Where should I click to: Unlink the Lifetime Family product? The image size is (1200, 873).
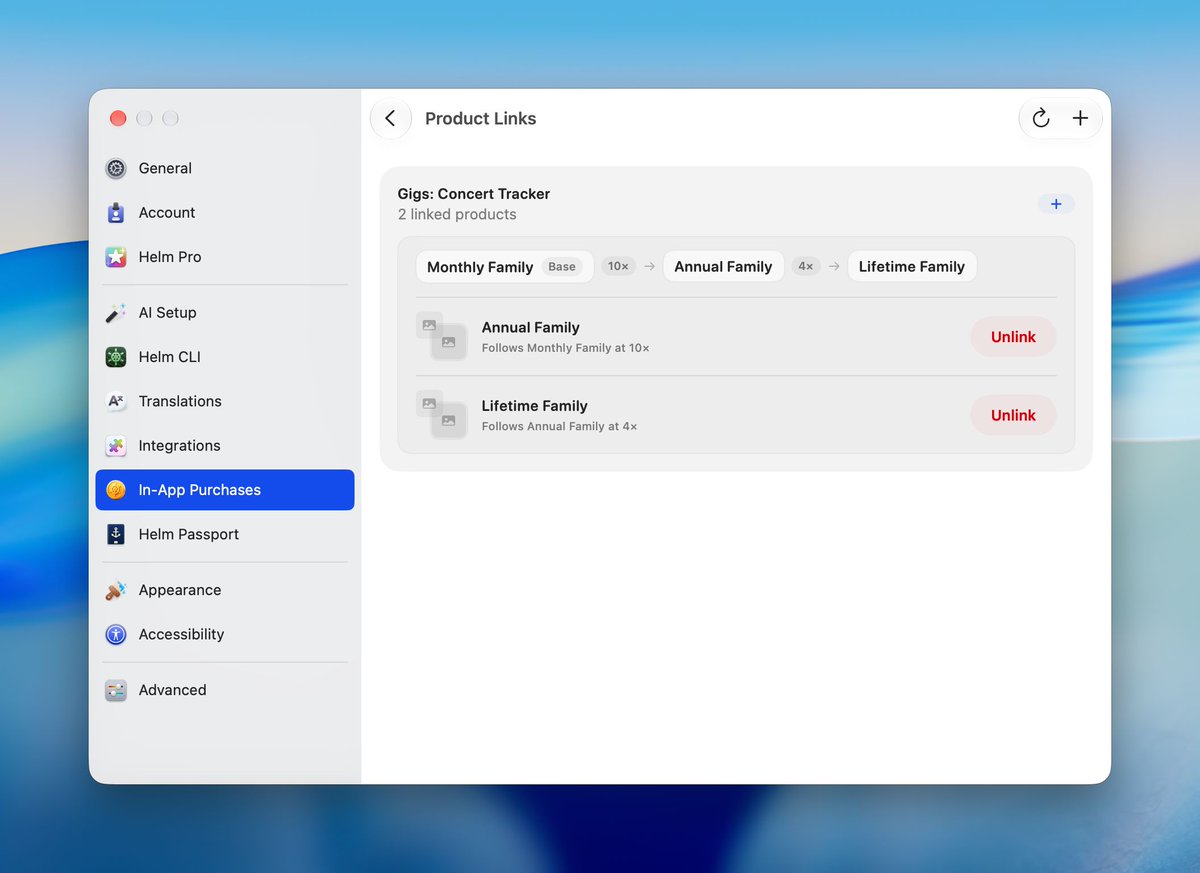tap(1013, 415)
